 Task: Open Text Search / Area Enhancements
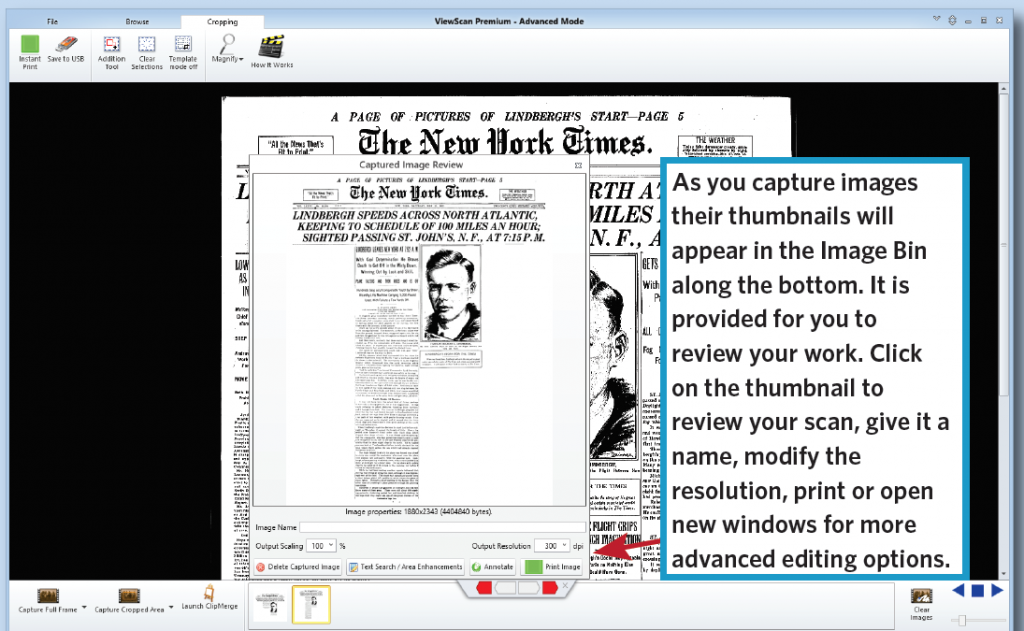[x=406, y=567]
